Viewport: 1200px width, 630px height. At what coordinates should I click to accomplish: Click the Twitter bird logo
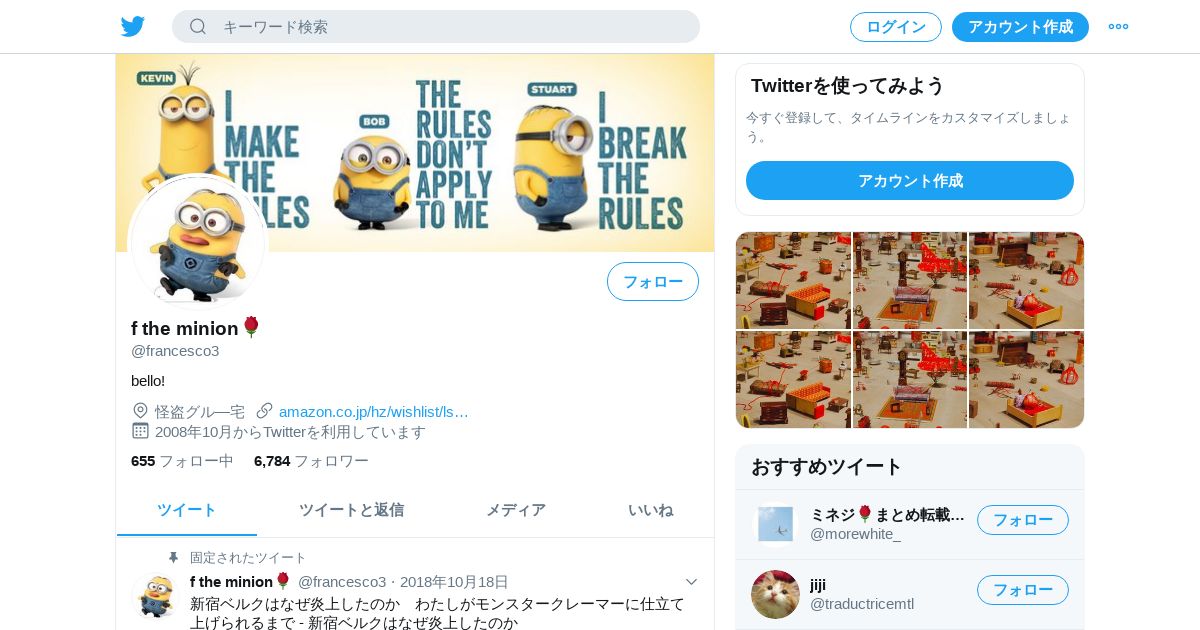point(133,27)
